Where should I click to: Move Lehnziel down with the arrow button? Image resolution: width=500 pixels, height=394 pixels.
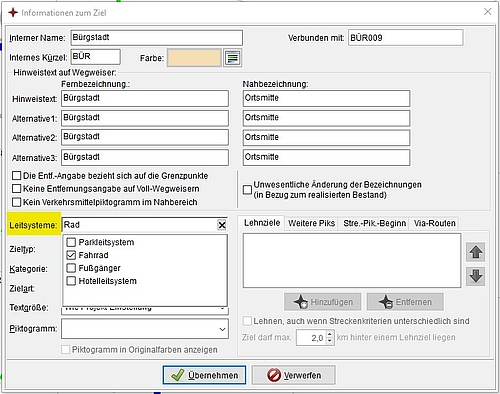click(x=475, y=276)
